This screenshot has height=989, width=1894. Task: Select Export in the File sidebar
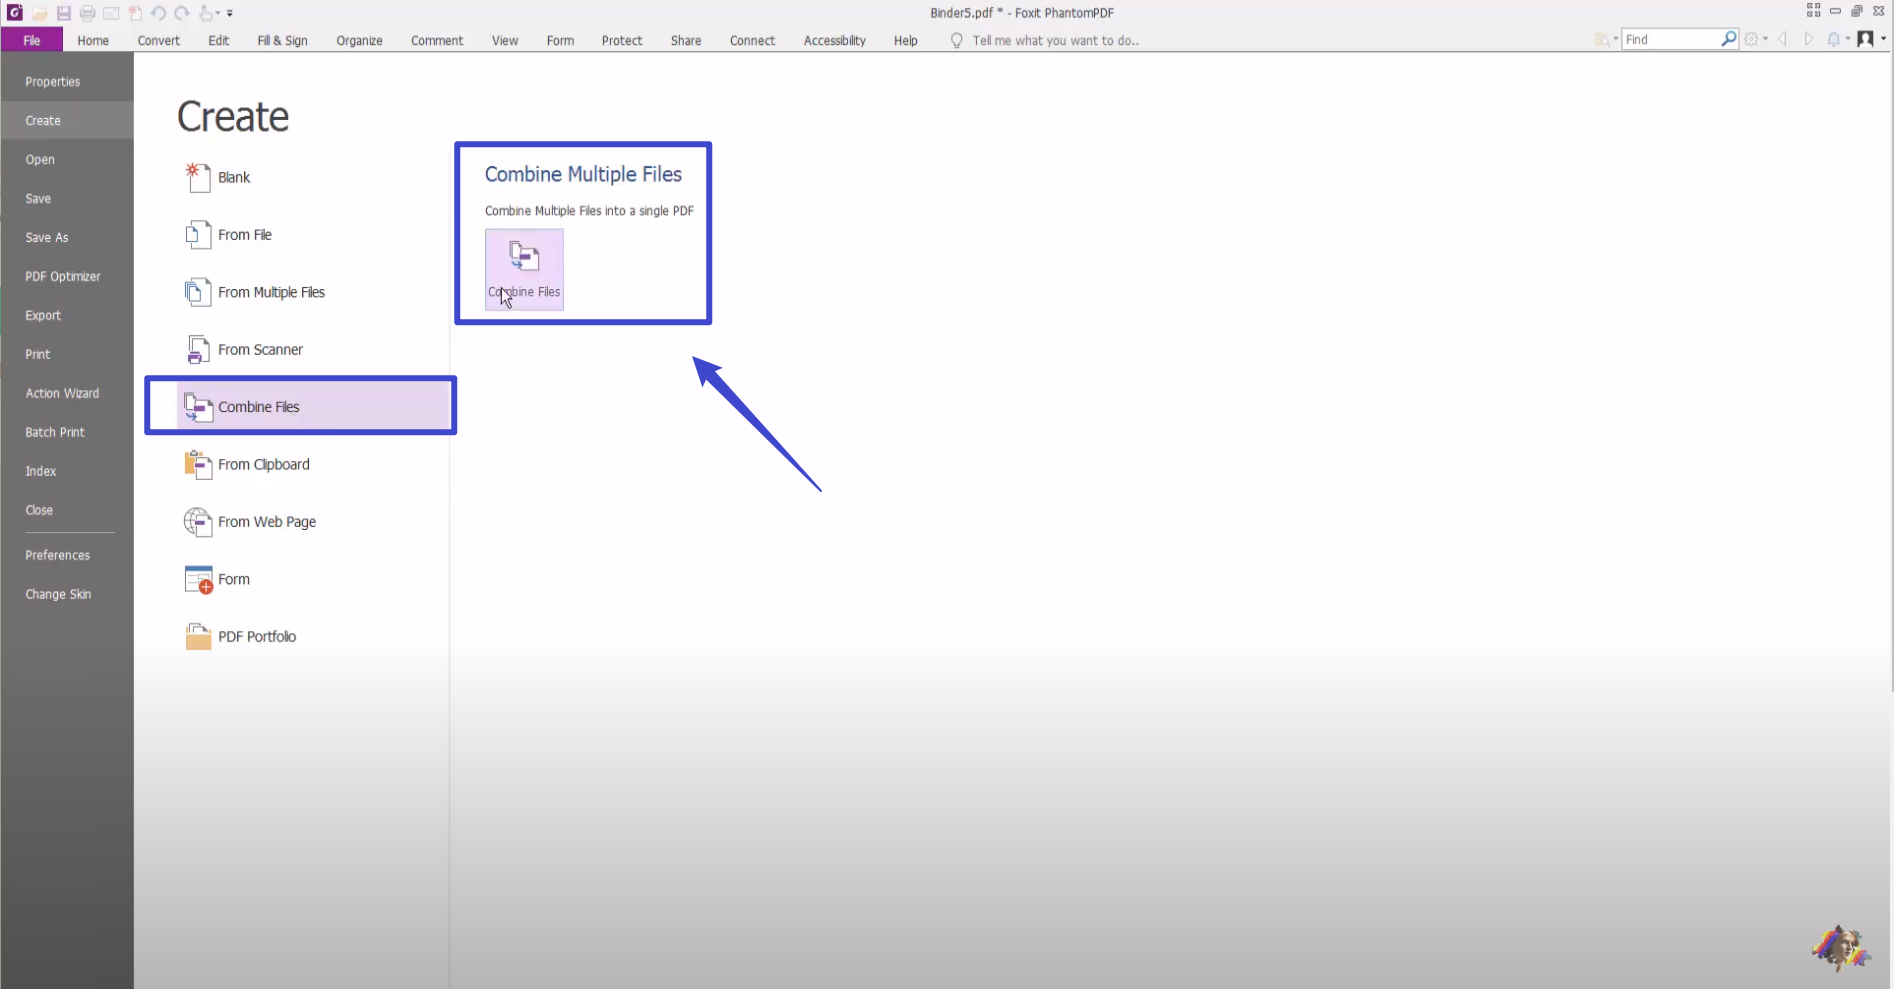click(x=43, y=316)
